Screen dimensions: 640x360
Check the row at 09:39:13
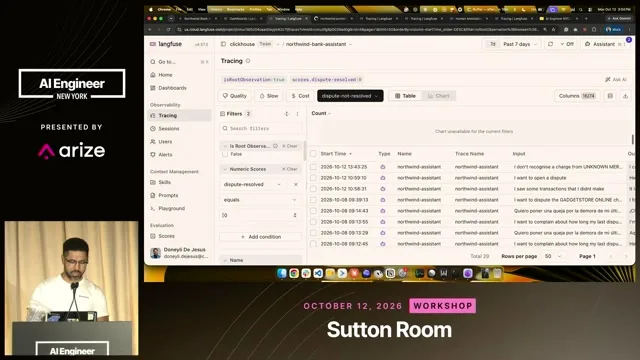pyautogui.click(x=313, y=200)
